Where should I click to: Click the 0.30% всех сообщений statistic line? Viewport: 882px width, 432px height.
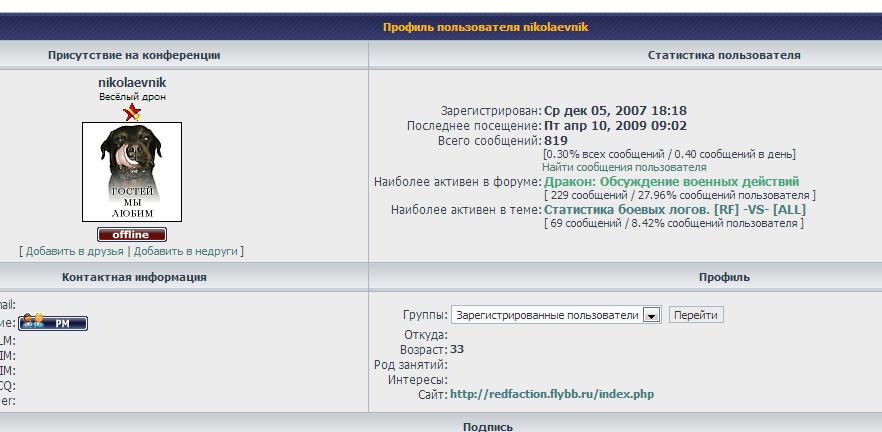click(x=669, y=154)
